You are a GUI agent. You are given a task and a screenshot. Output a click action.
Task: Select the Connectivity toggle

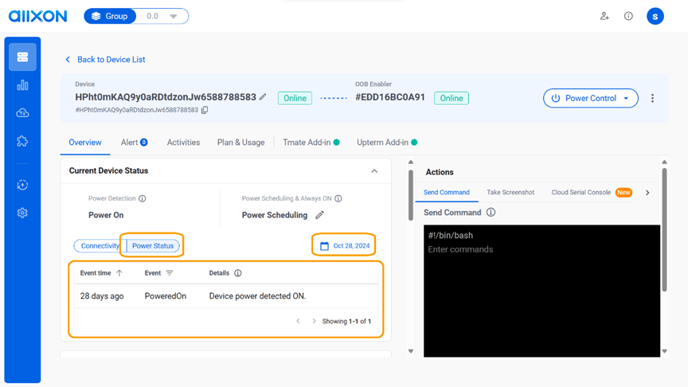pos(100,246)
